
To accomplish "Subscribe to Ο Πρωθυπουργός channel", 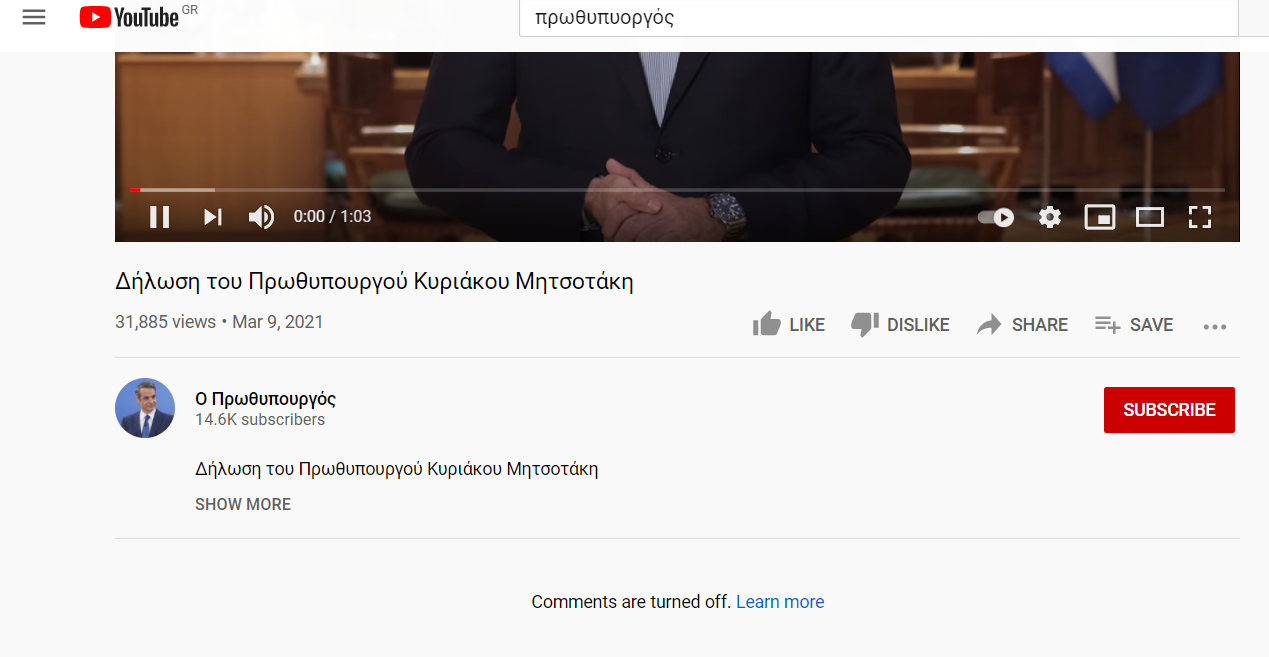I will point(1169,410).
